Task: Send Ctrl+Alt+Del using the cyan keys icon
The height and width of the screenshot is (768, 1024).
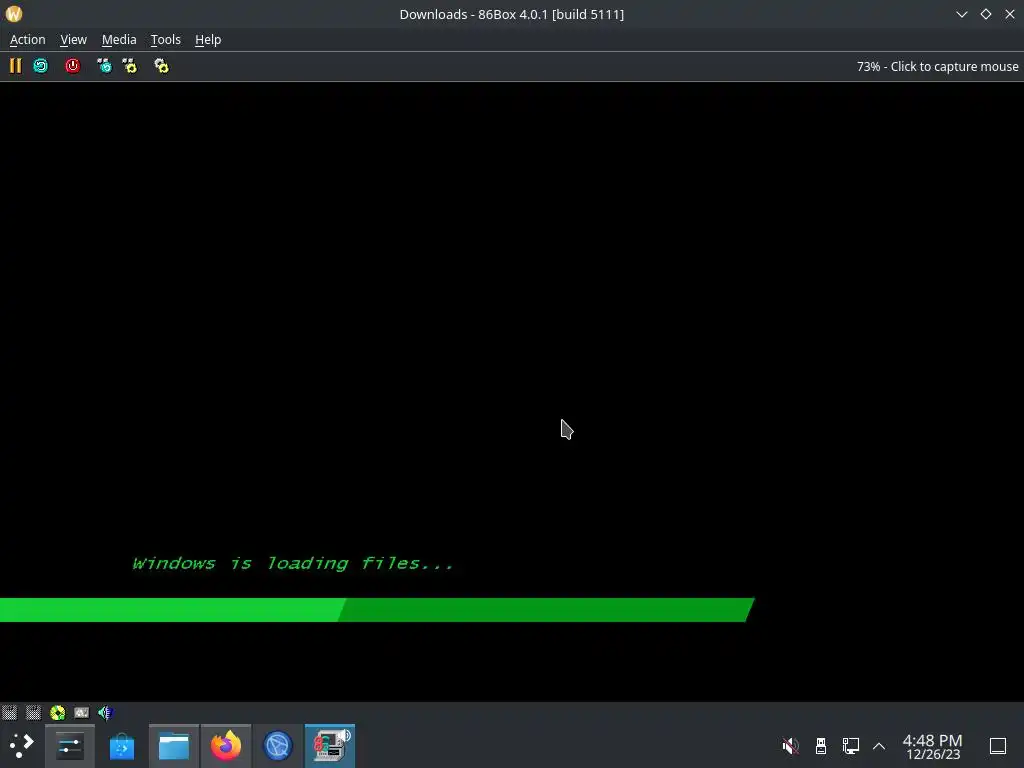Action: pyautogui.click(x=104, y=66)
